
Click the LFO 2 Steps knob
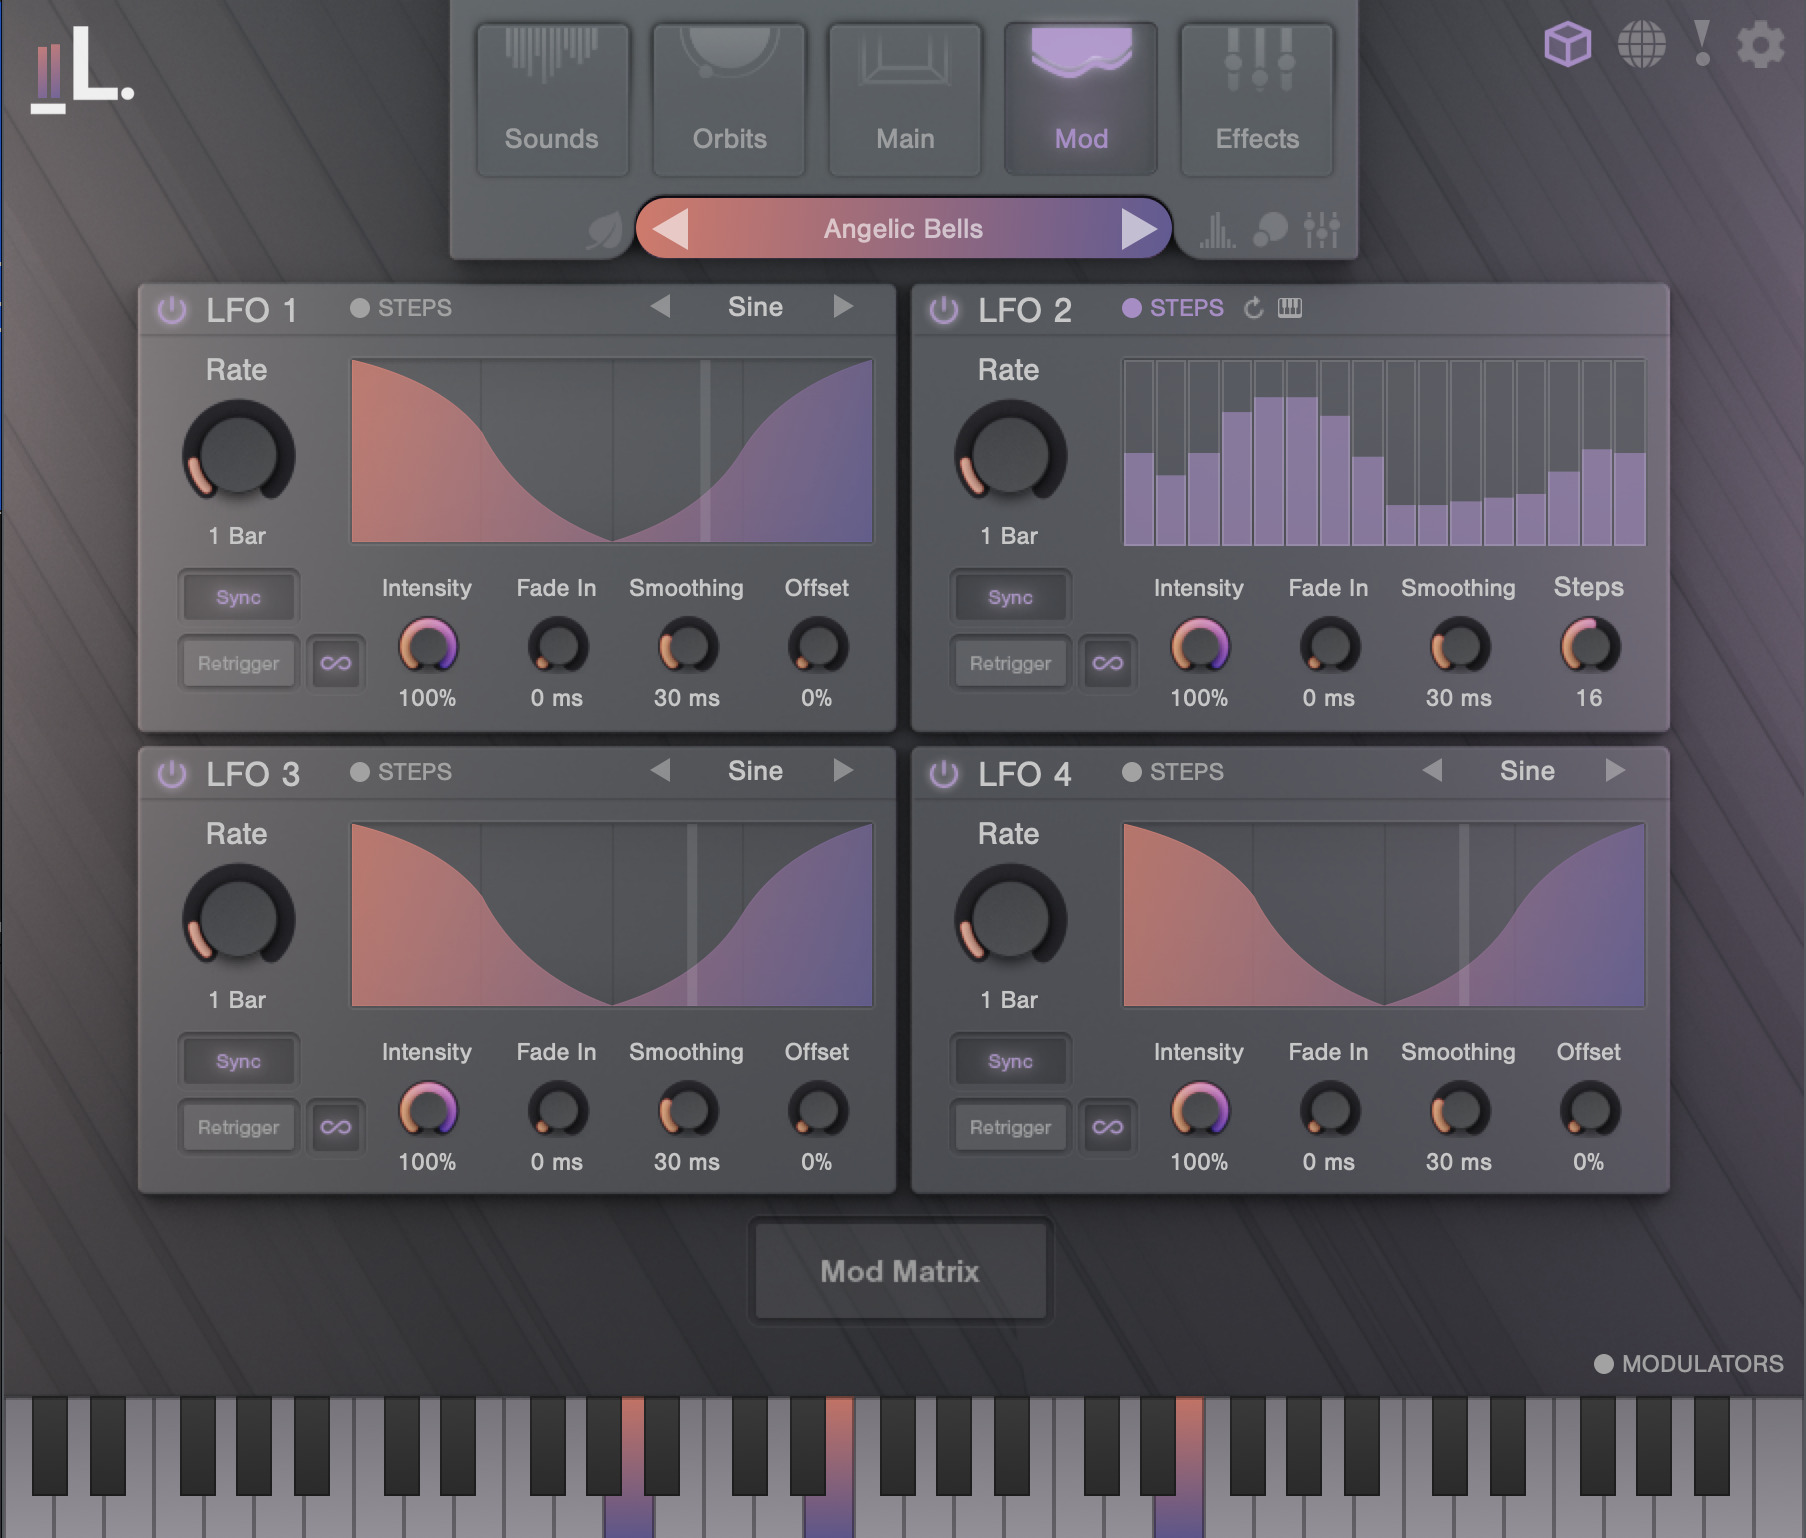[x=1589, y=646]
